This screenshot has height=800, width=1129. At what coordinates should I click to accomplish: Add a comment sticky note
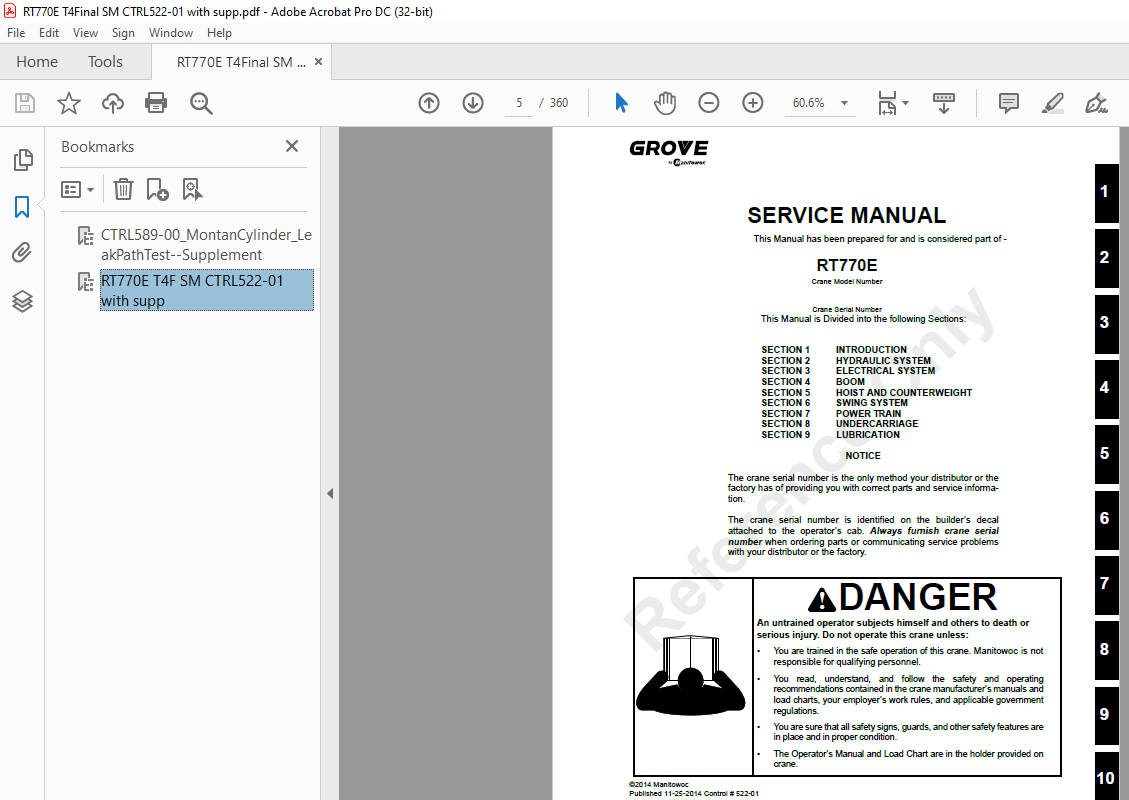1009,103
